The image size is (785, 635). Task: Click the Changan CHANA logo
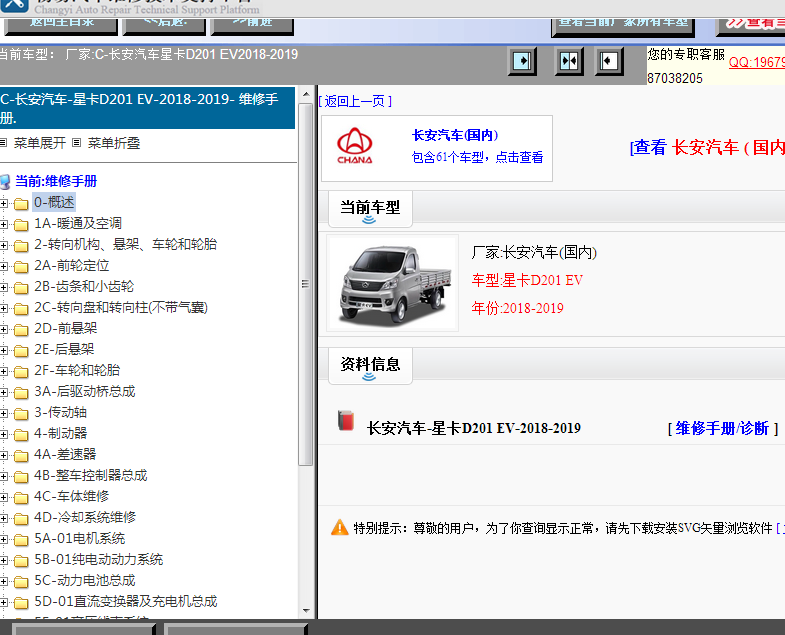(354, 146)
